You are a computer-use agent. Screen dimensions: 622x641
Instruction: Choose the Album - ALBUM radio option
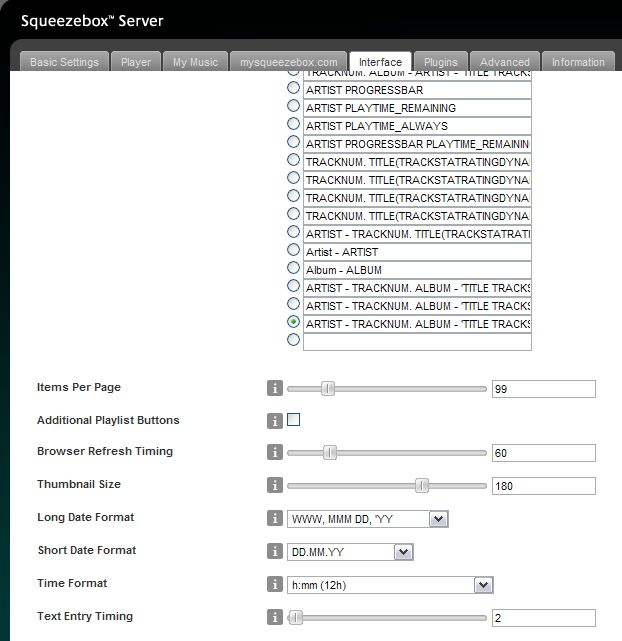[293, 269]
